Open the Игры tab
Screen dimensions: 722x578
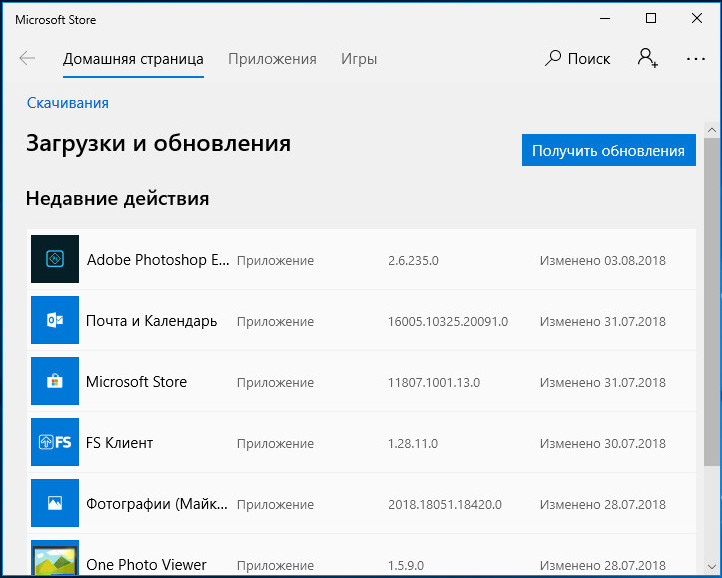359,59
